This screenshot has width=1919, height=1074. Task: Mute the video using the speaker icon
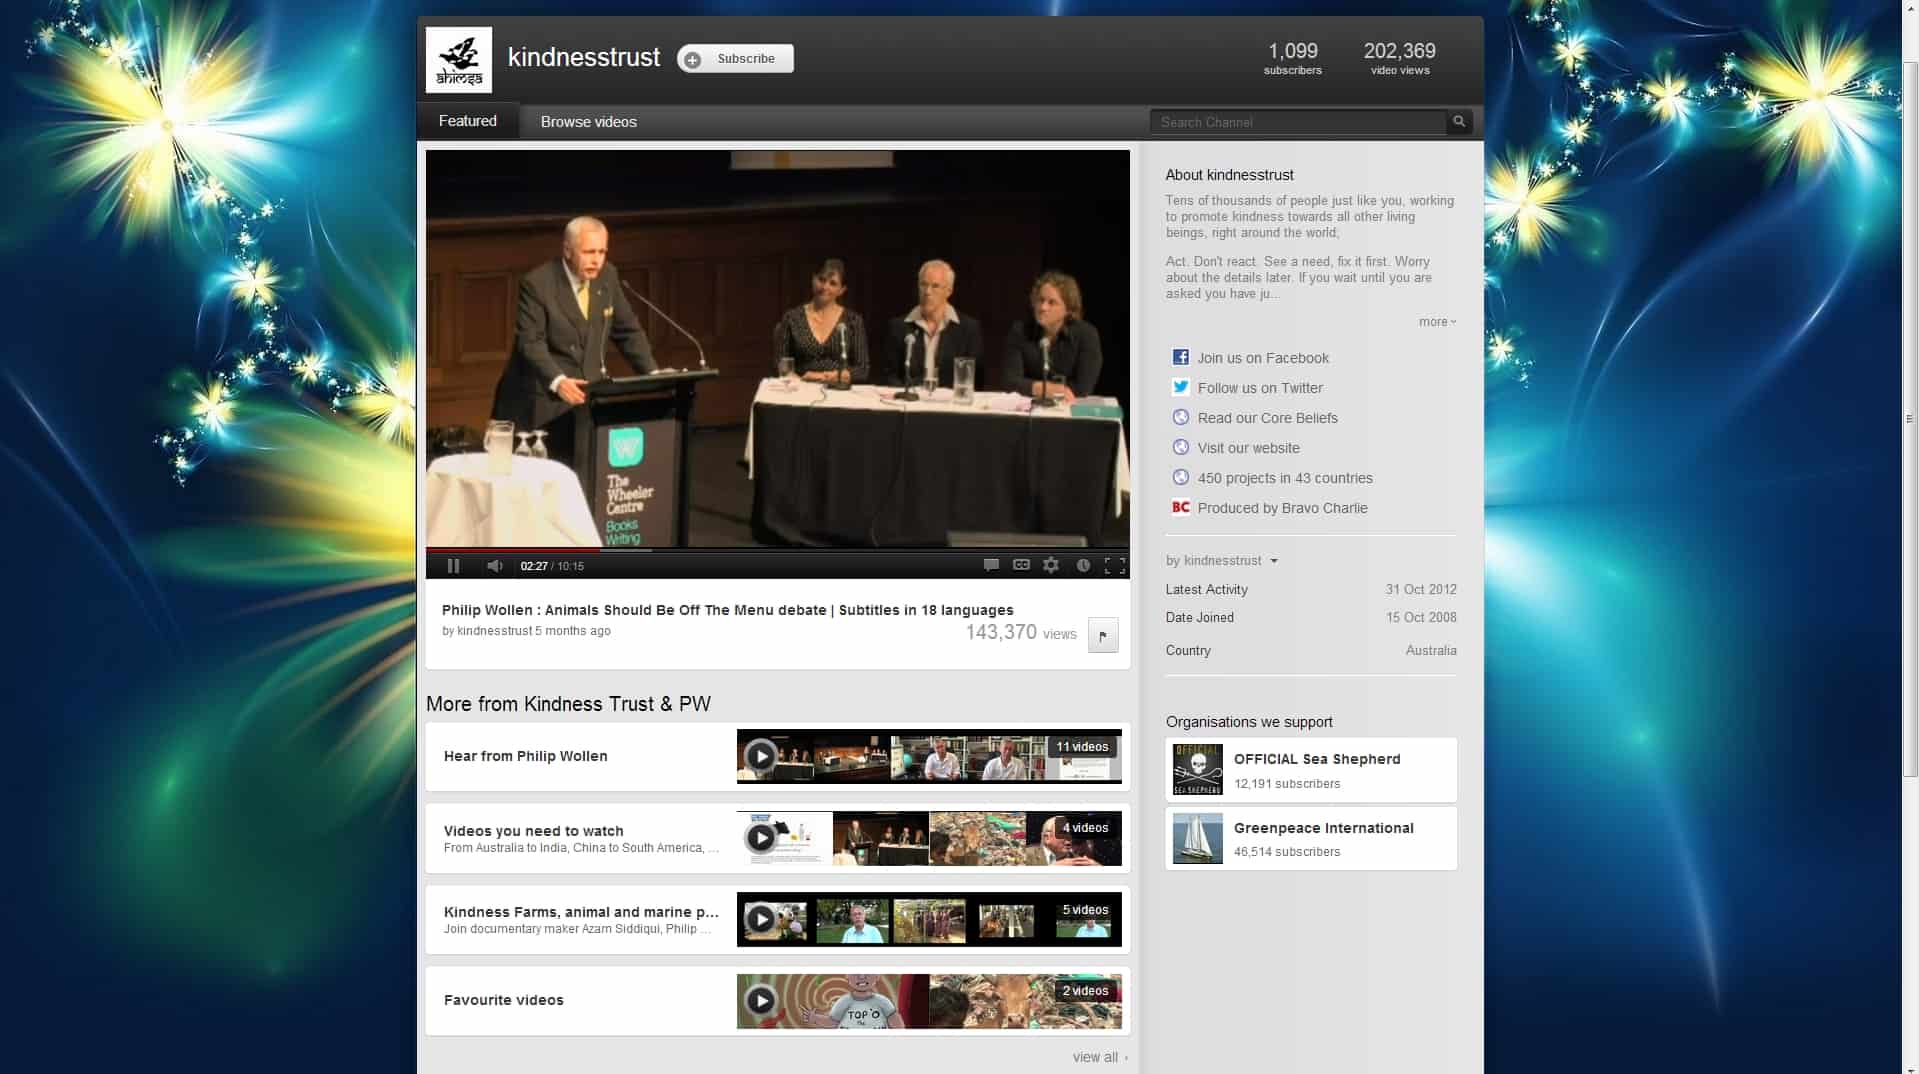pyautogui.click(x=494, y=566)
